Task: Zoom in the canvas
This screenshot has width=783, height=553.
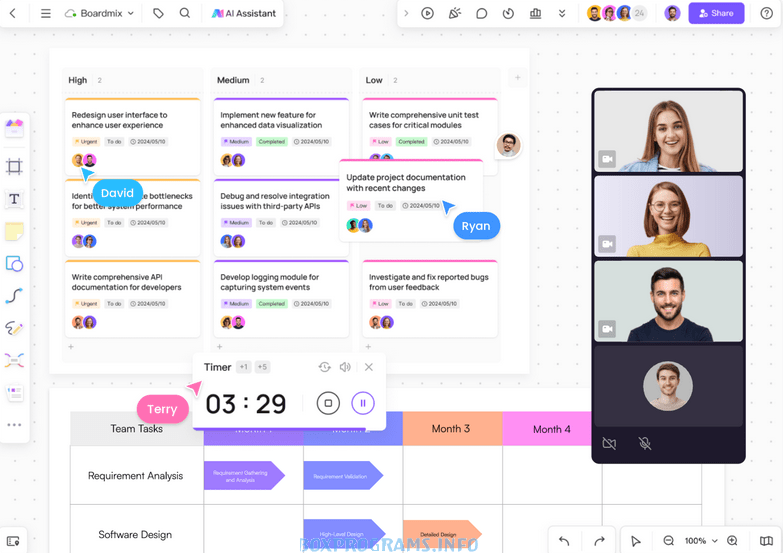Action: [732, 541]
